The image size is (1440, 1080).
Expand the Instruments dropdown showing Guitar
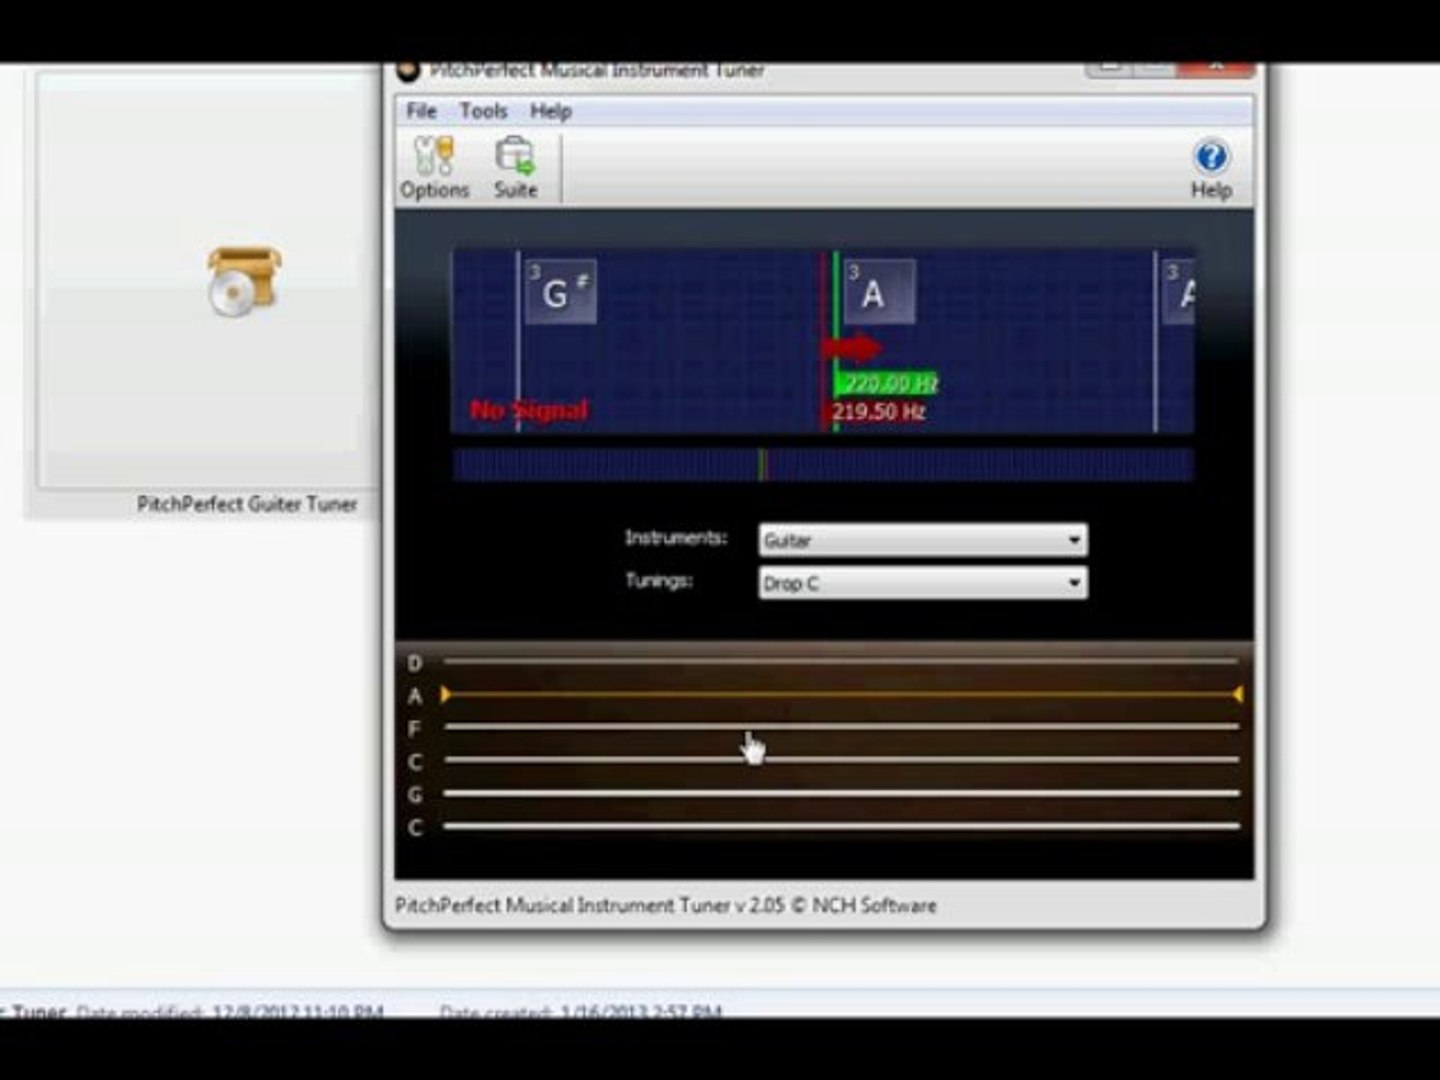coord(922,540)
